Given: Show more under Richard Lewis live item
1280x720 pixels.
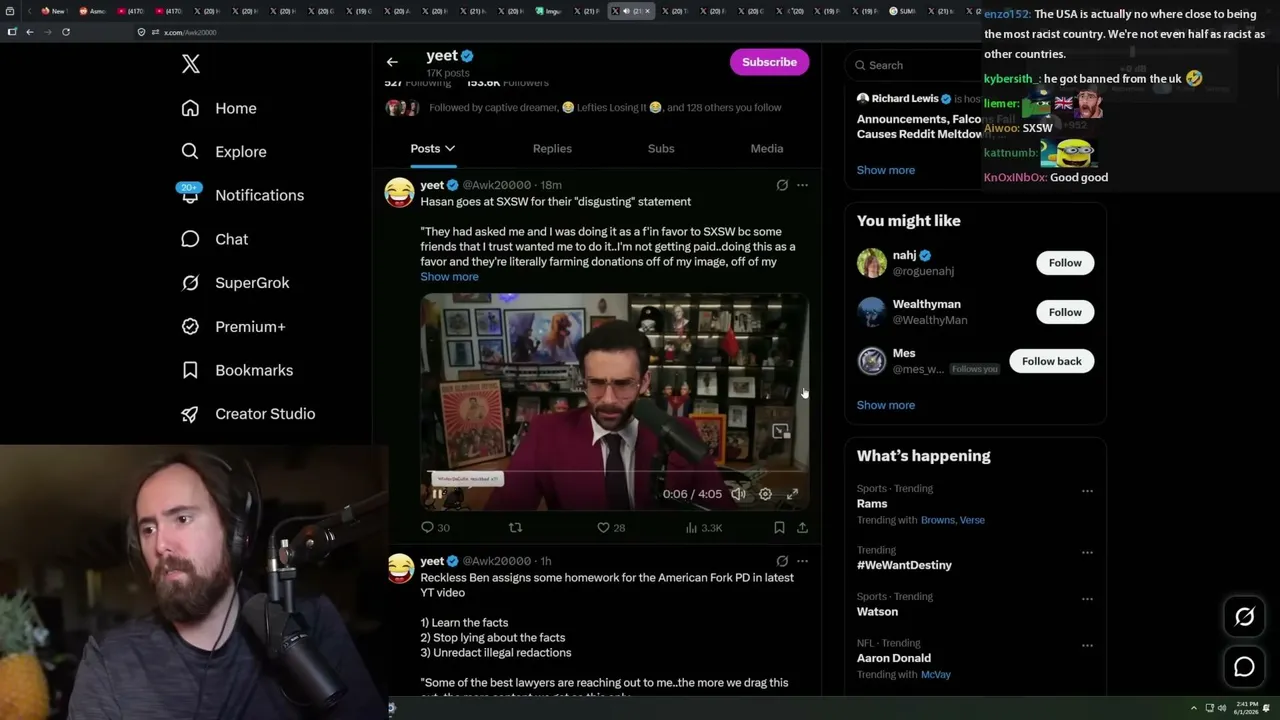Looking at the screenshot, I should 886,170.
